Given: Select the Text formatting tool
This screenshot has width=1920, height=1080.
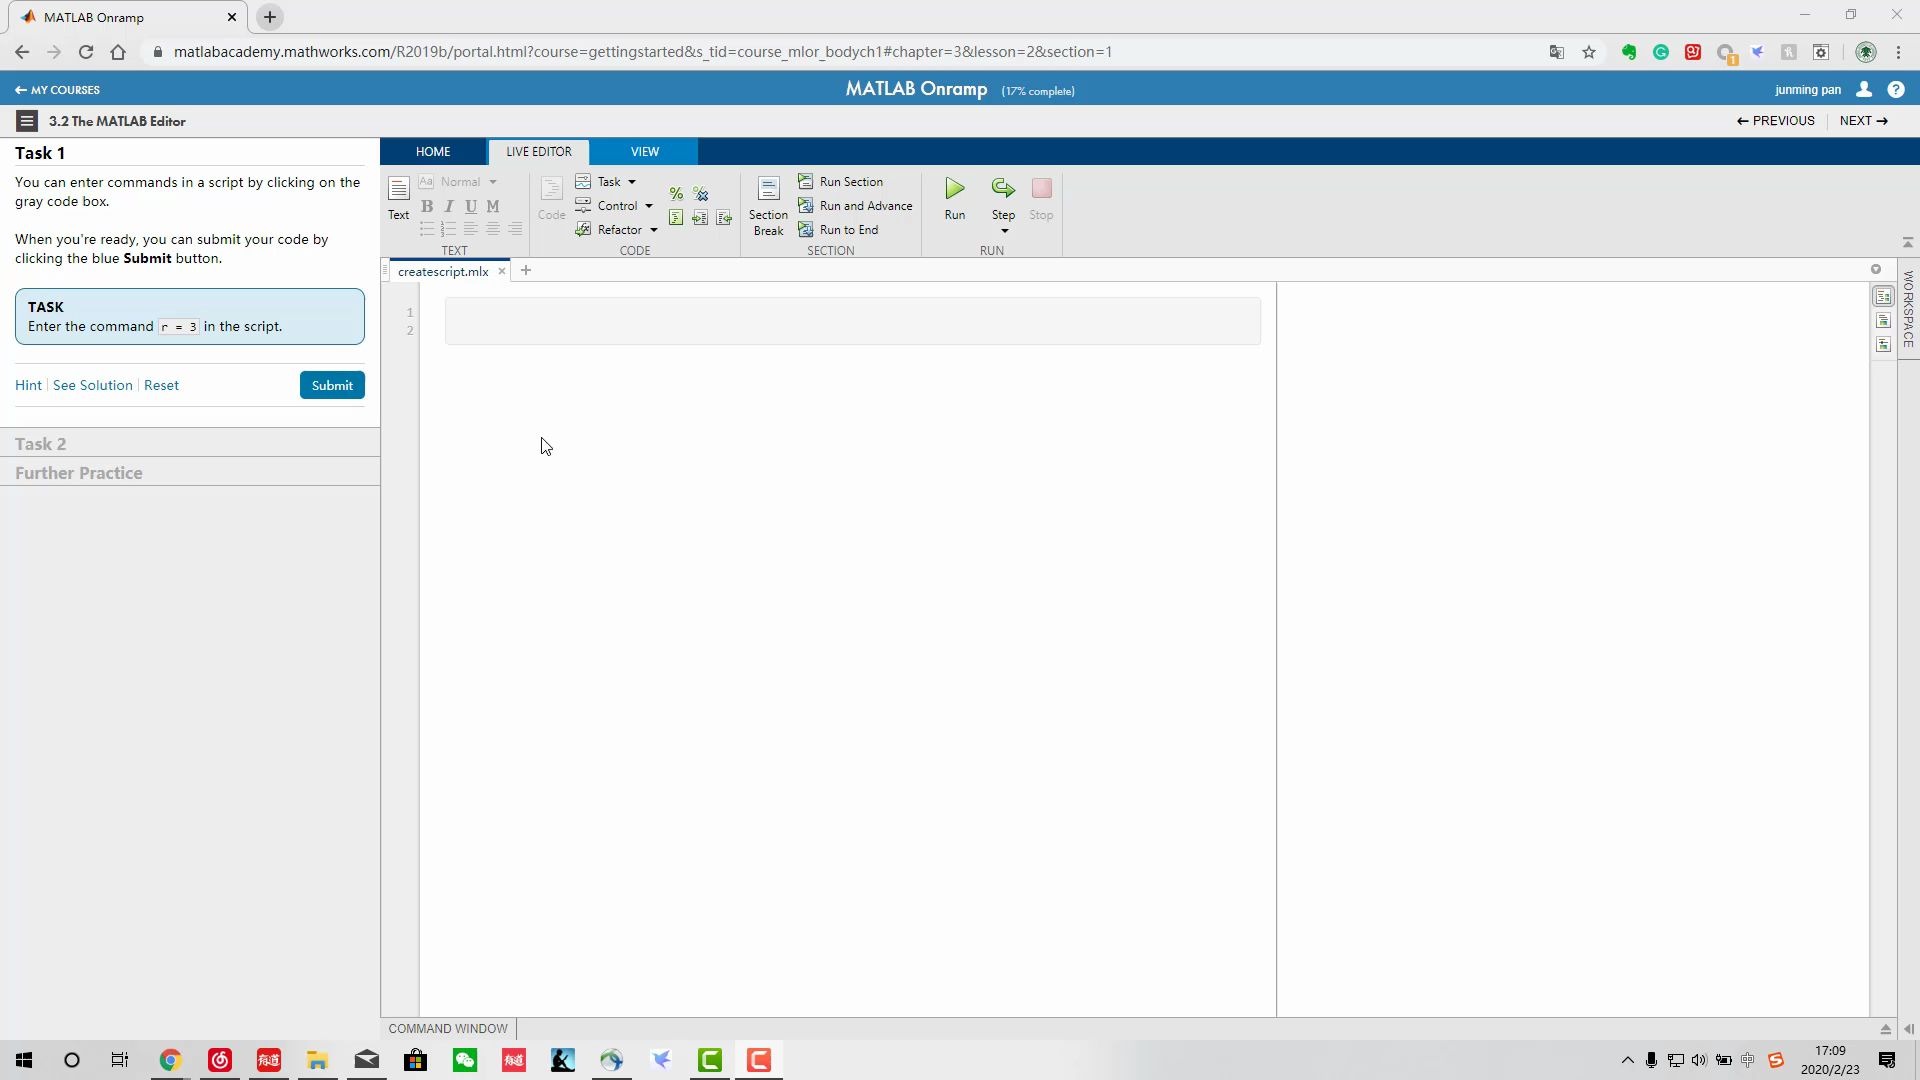Looking at the screenshot, I should [398, 198].
